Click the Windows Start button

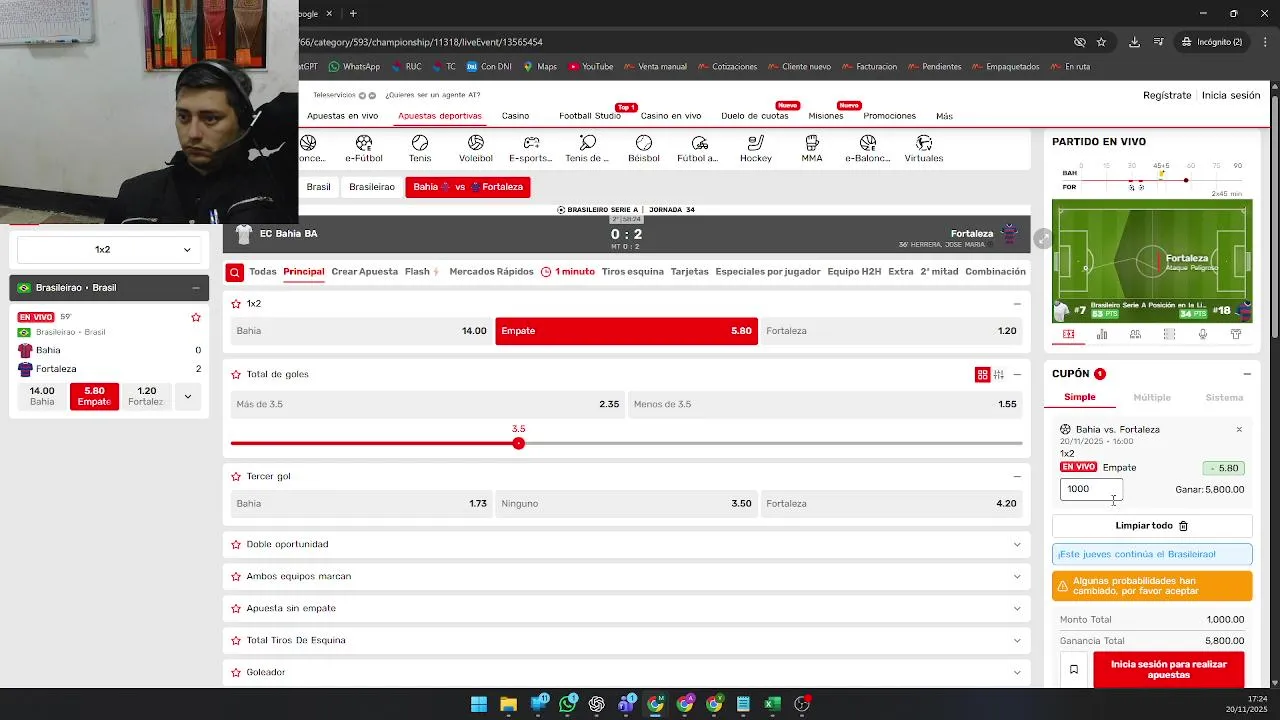click(479, 704)
